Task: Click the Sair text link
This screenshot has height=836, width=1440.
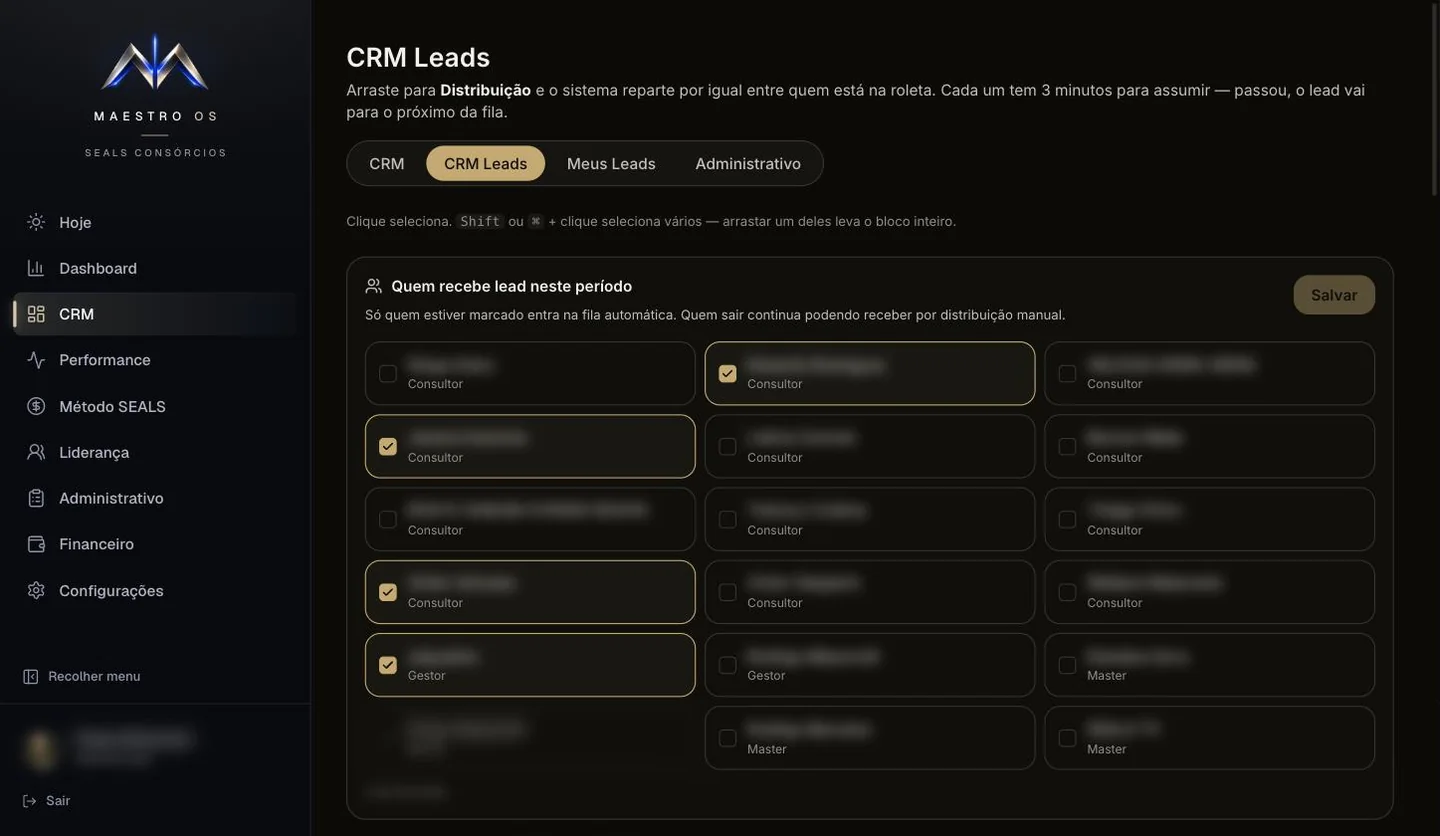Action: tap(58, 801)
